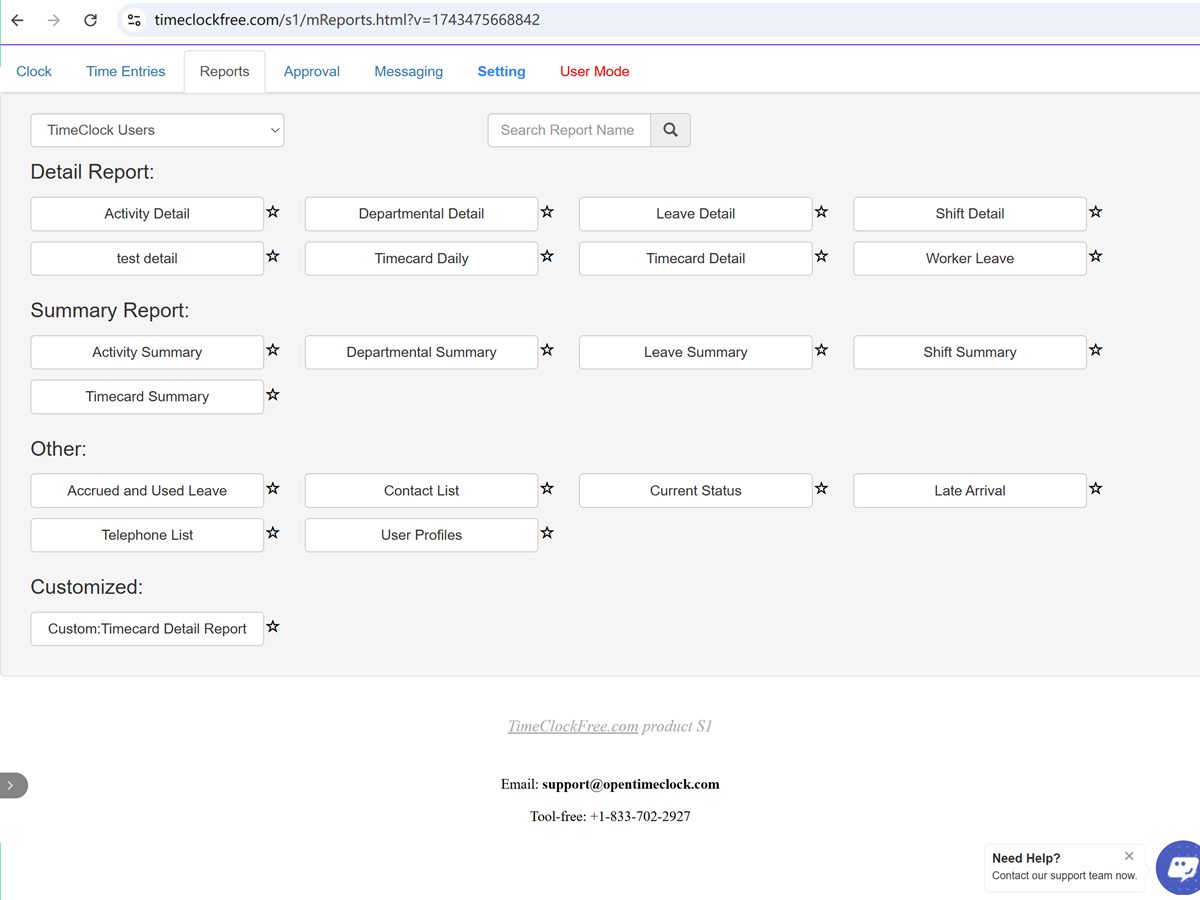Image resolution: width=1200 pixels, height=900 pixels.
Task: Follow the TimeClockFree.com footer link
Action: 573,726
